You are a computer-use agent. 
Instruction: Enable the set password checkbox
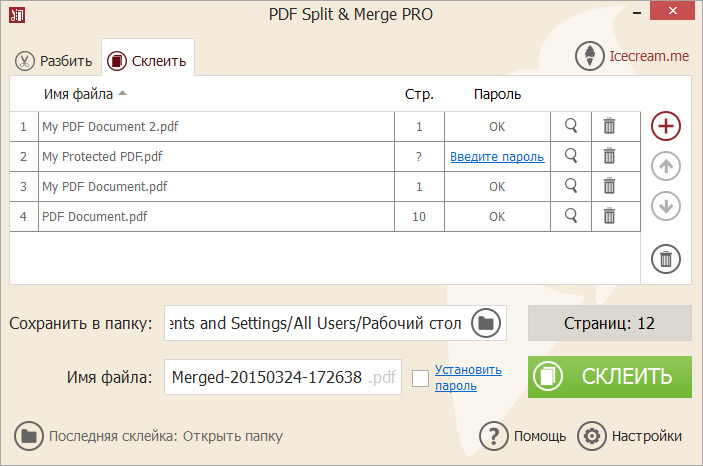point(420,378)
